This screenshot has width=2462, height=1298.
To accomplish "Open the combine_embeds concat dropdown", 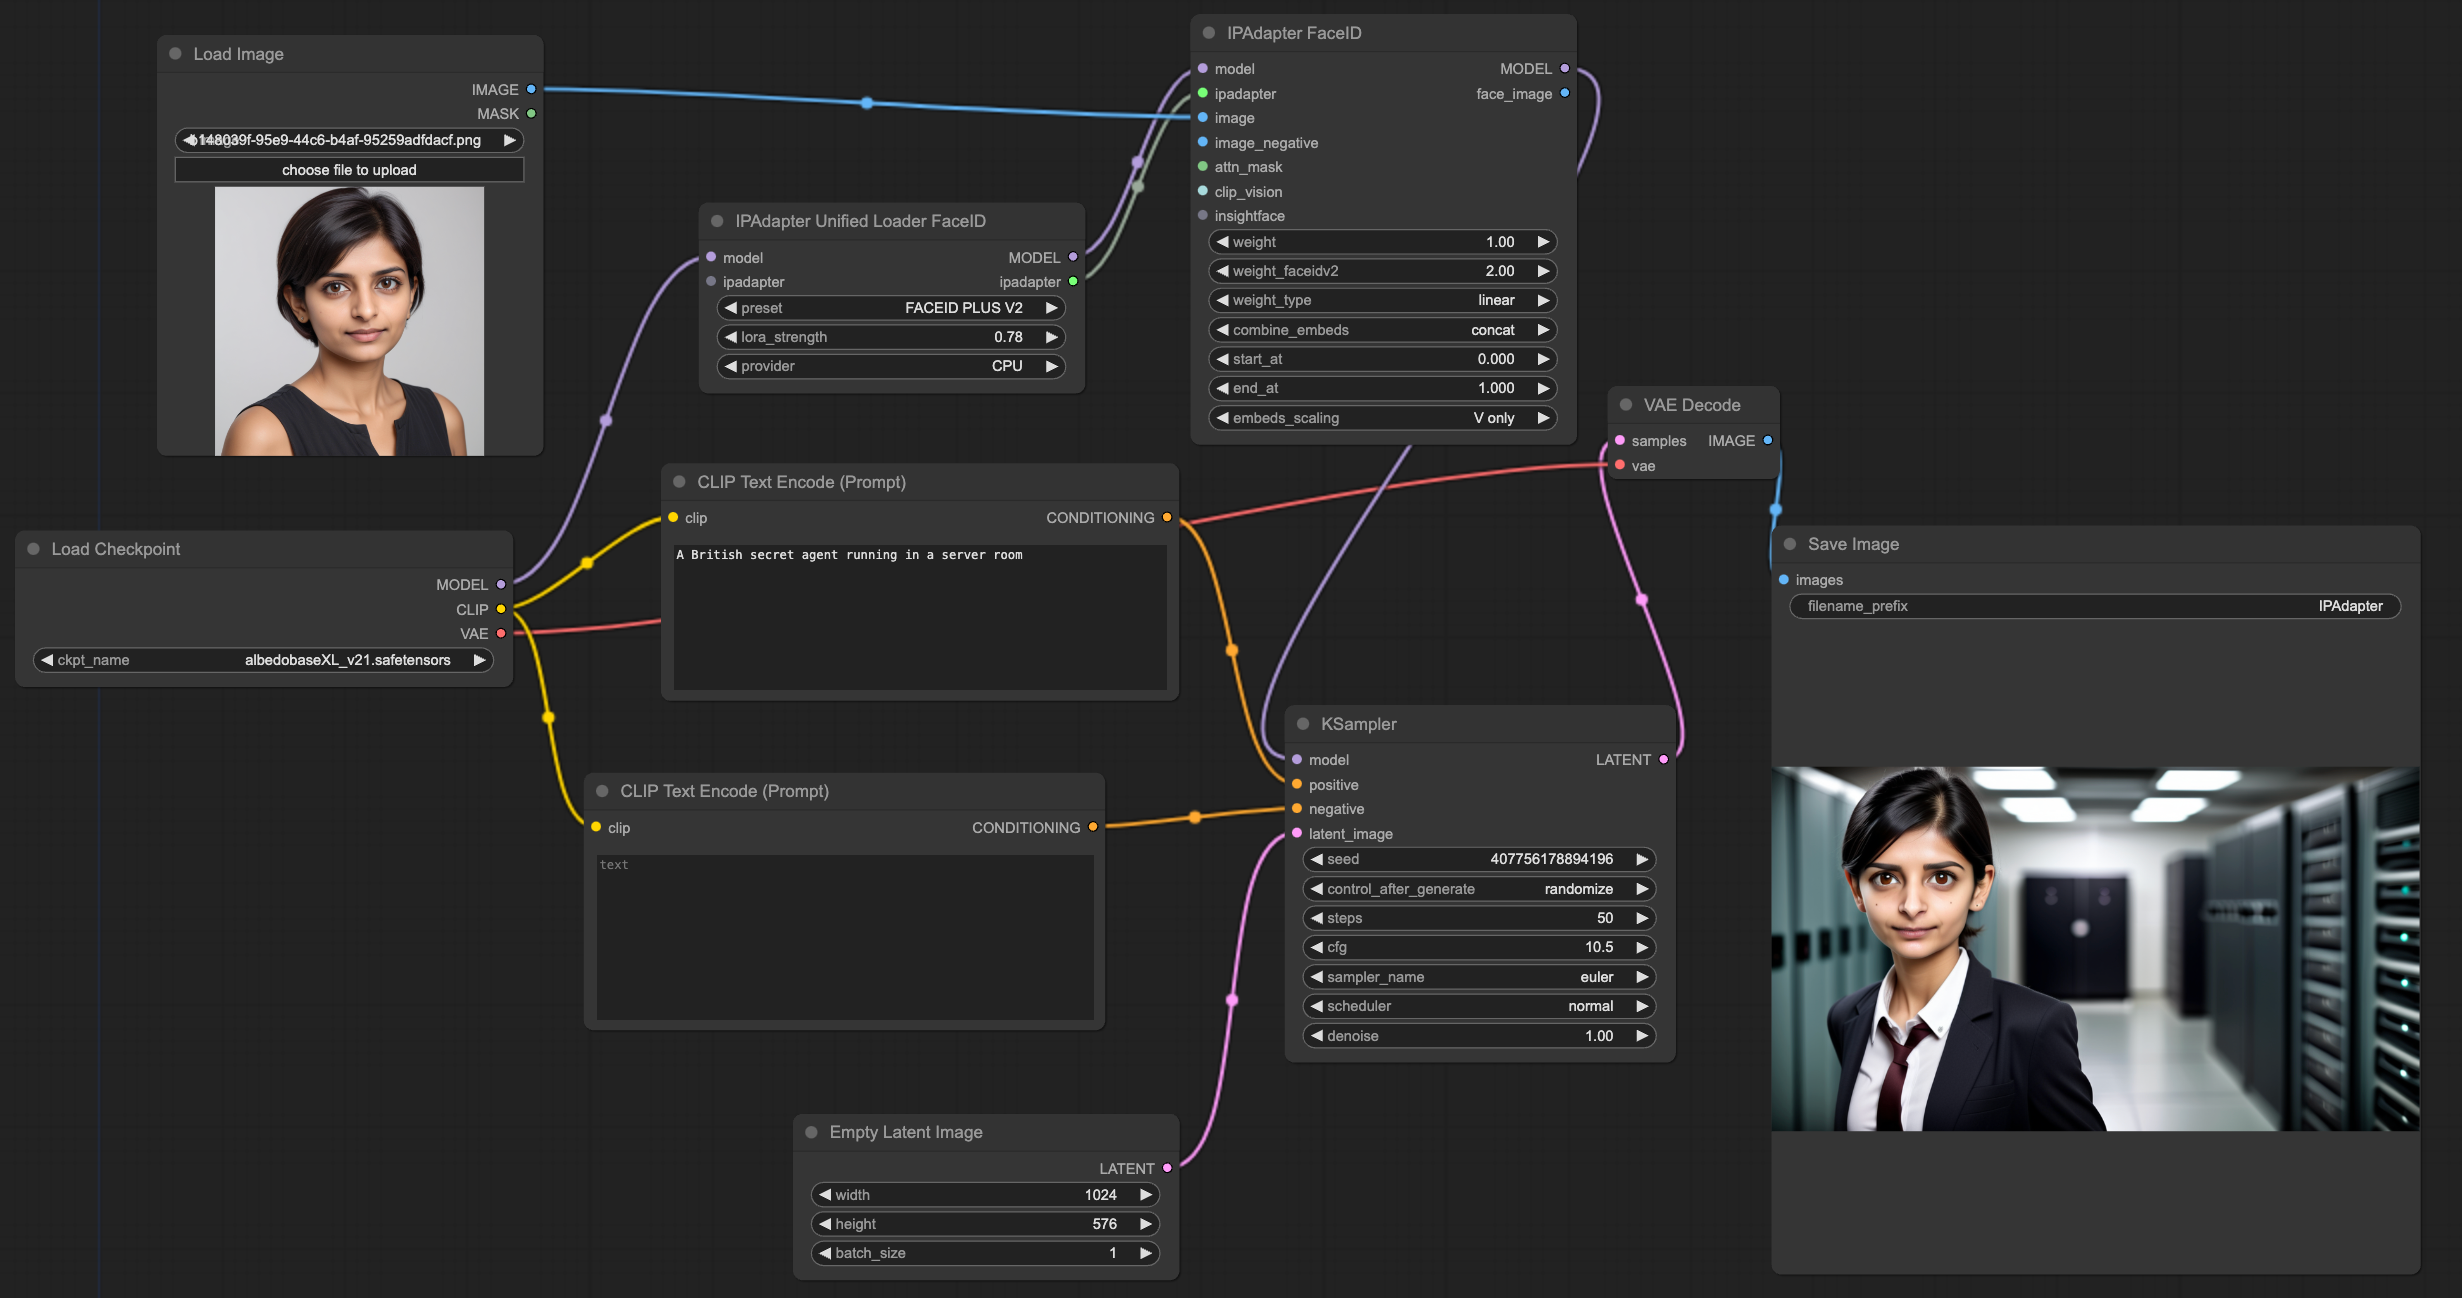I will pos(1383,330).
